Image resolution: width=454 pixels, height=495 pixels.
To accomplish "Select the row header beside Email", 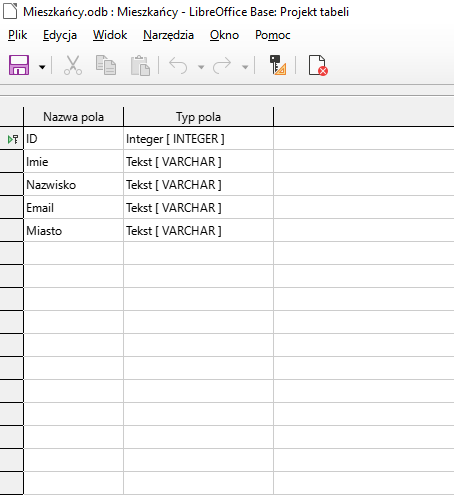I will coord(12,208).
